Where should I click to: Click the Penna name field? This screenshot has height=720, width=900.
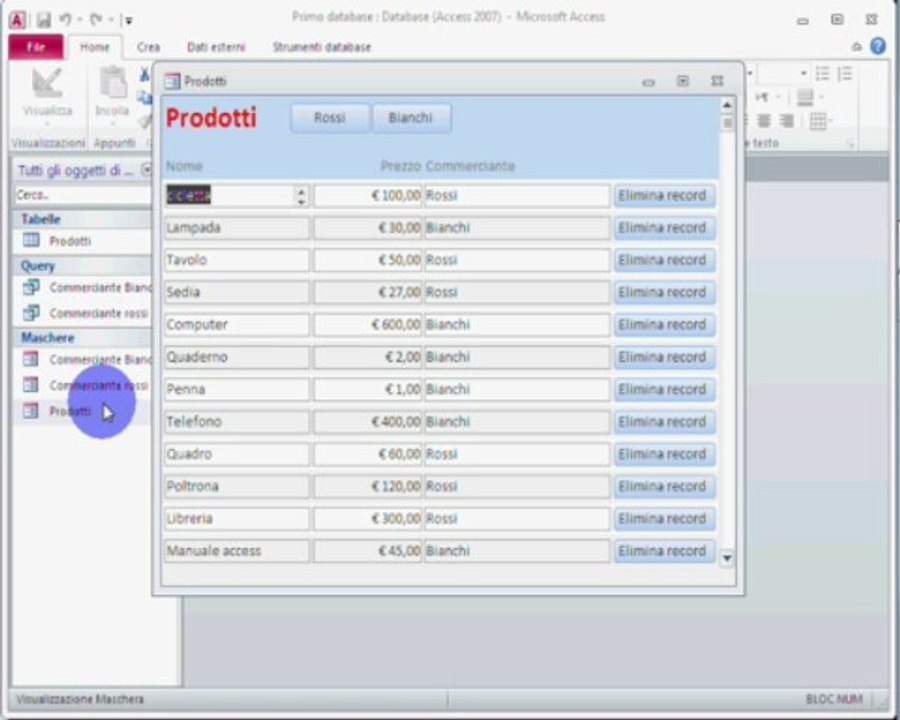[236, 389]
